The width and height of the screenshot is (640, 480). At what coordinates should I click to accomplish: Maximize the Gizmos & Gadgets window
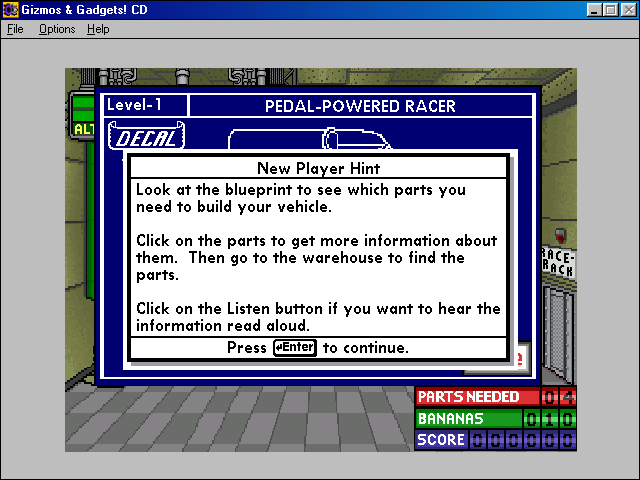pyautogui.click(x=611, y=10)
